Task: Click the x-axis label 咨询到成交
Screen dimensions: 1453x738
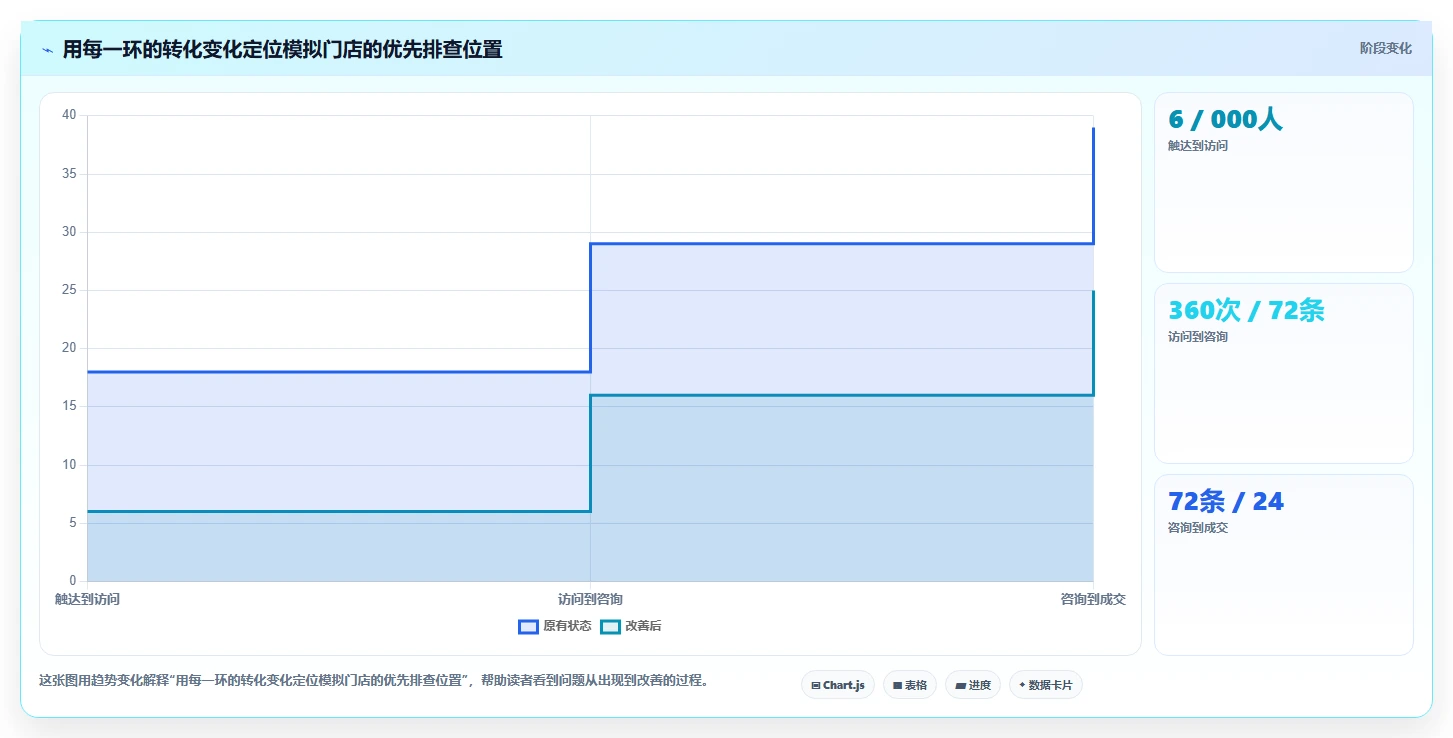Action: point(1093,599)
